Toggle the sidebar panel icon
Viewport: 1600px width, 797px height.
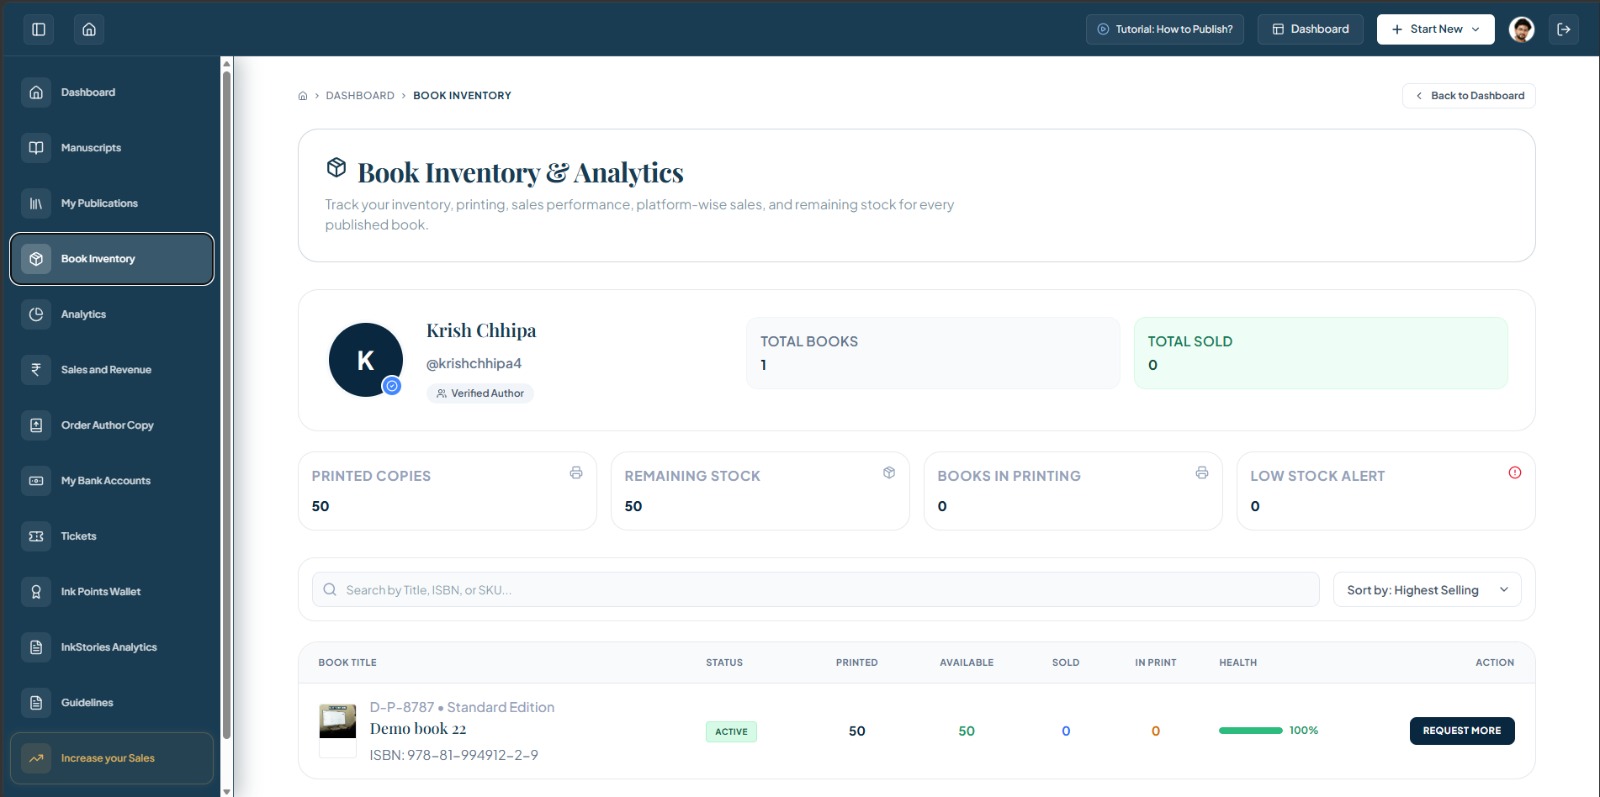coord(39,29)
